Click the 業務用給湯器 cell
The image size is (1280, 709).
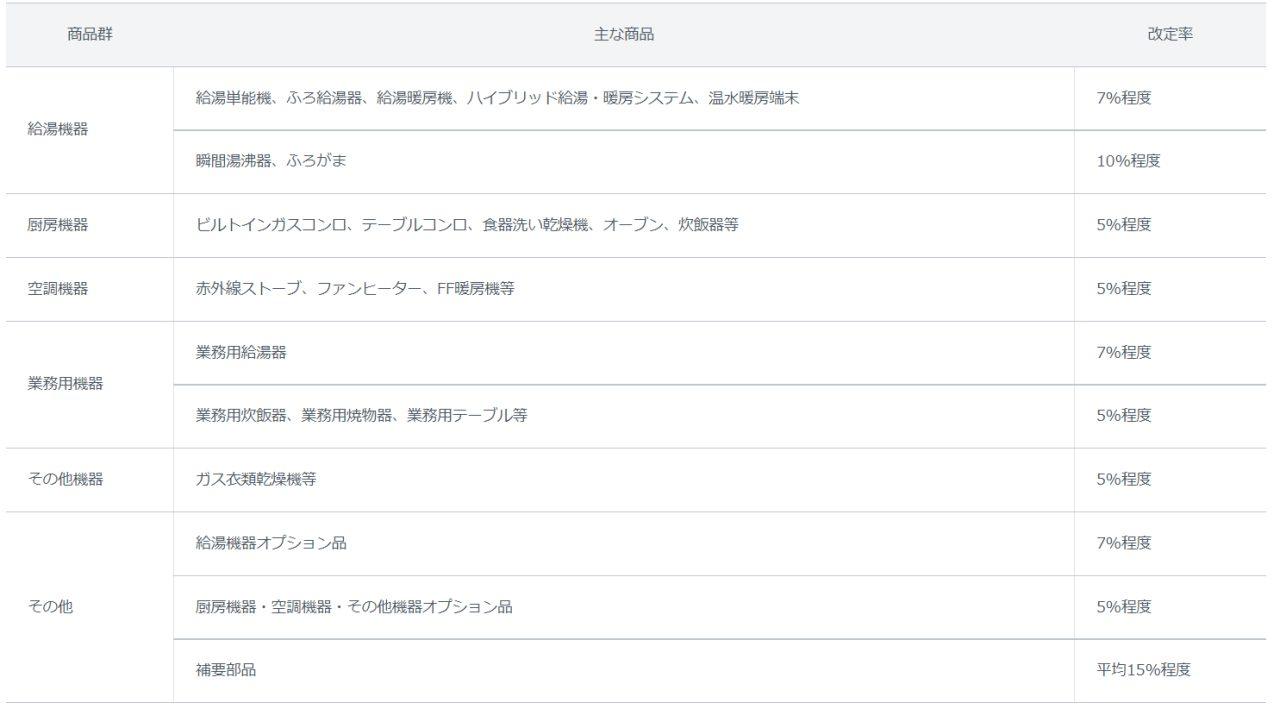624,352
